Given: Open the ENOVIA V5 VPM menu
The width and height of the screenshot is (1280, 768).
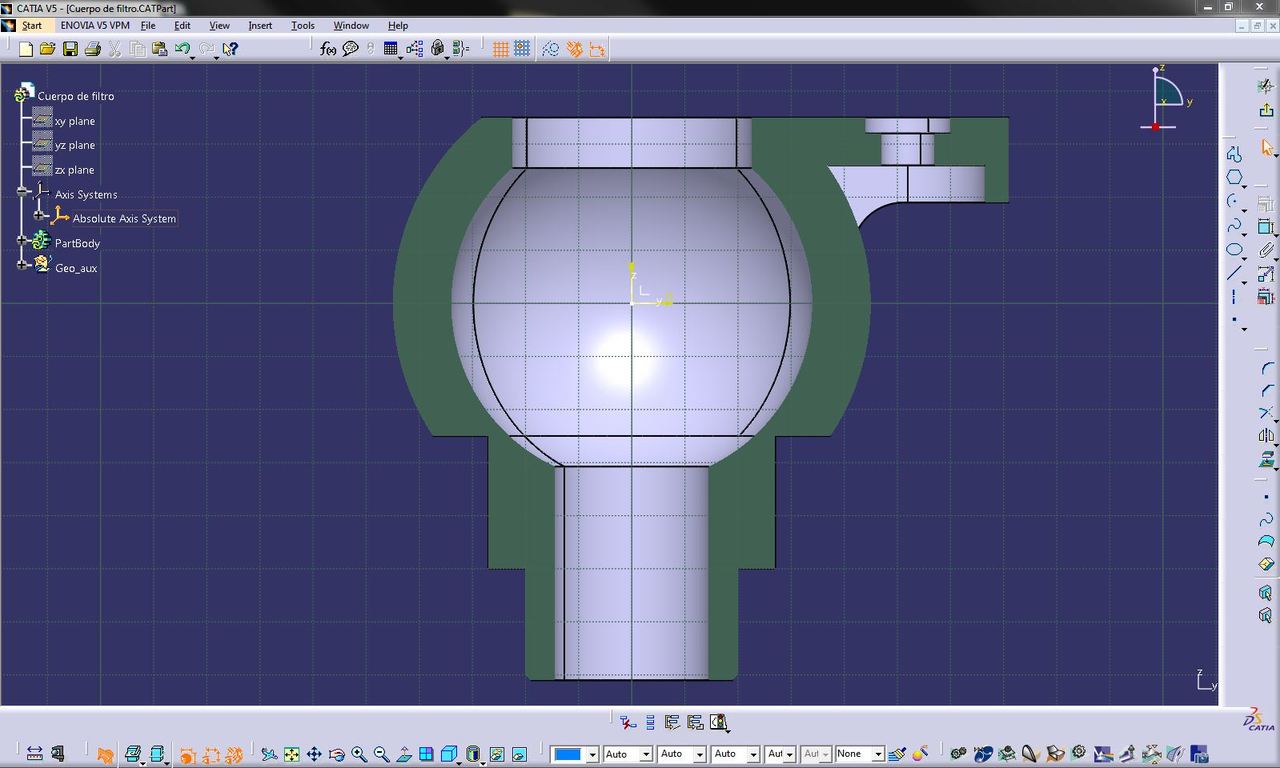Looking at the screenshot, I should click(x=95, y=25).
